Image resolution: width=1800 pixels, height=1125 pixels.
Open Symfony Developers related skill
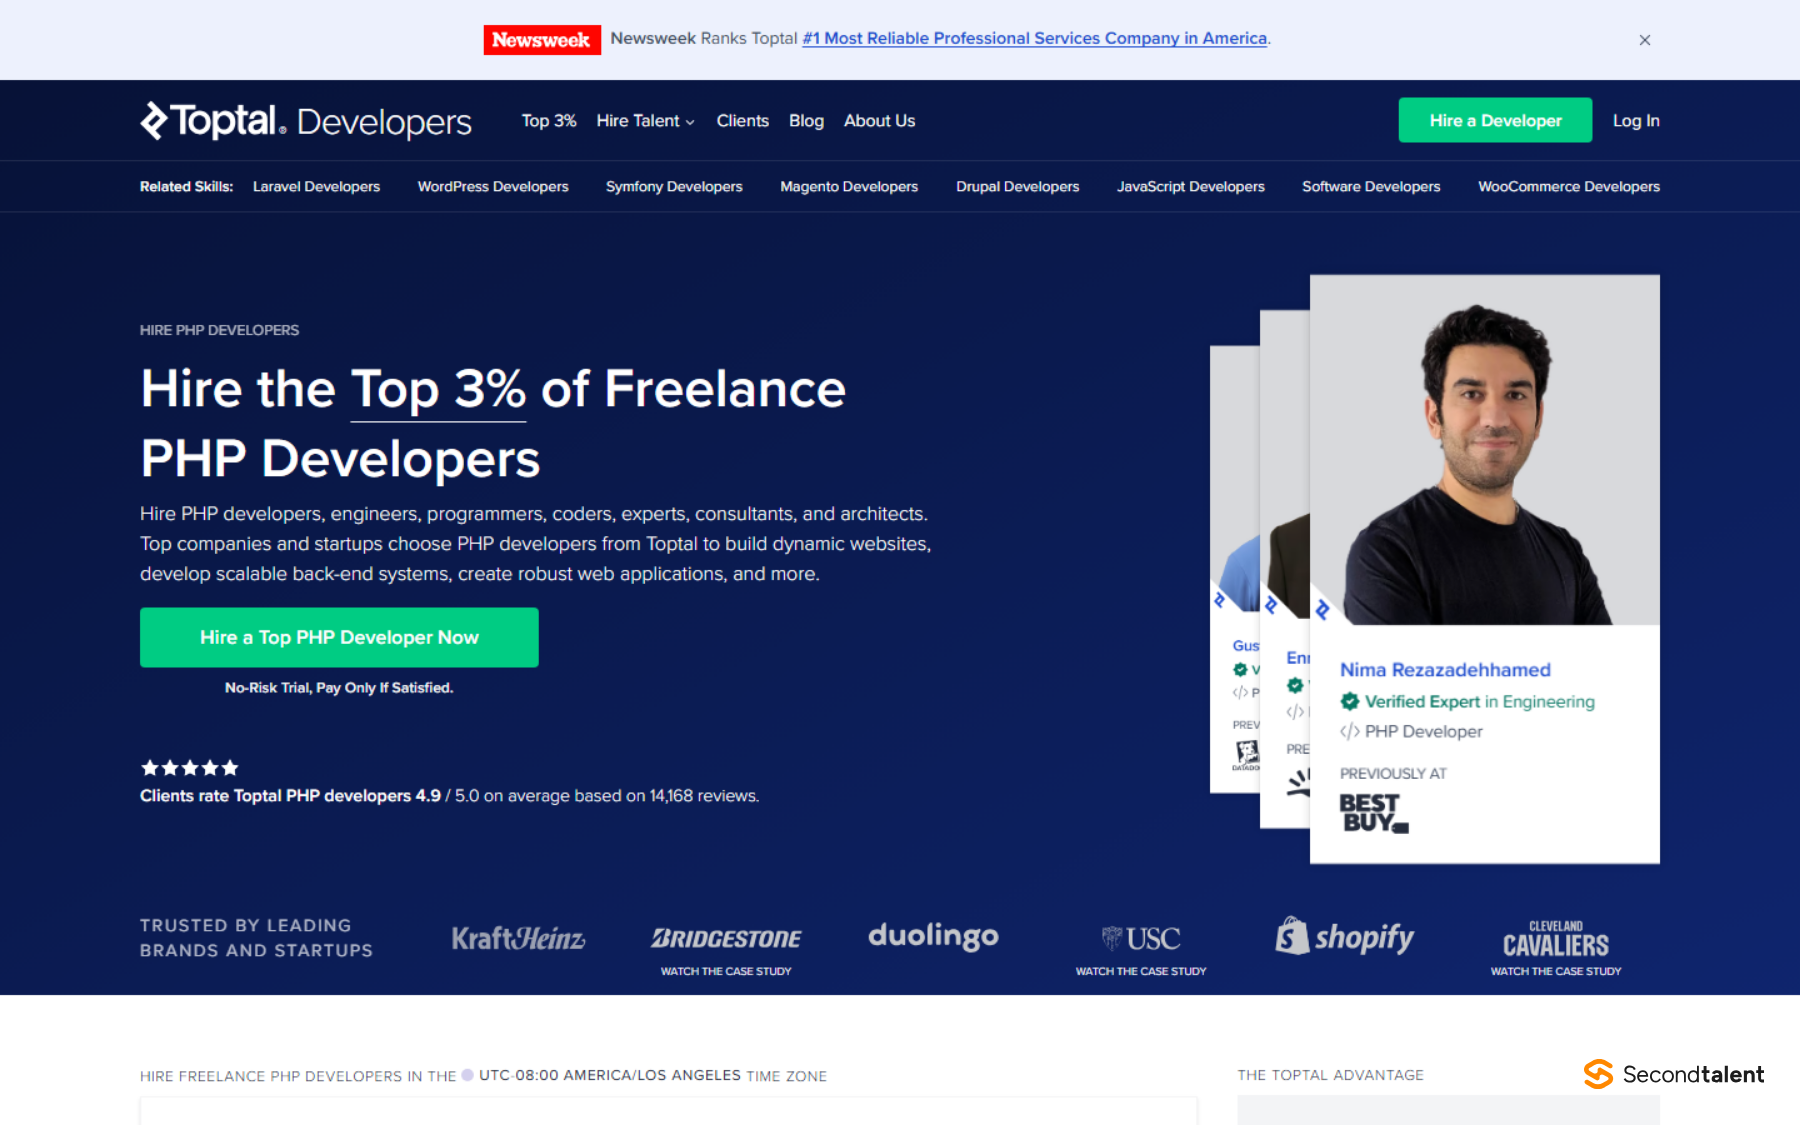(x=674, y=186)
